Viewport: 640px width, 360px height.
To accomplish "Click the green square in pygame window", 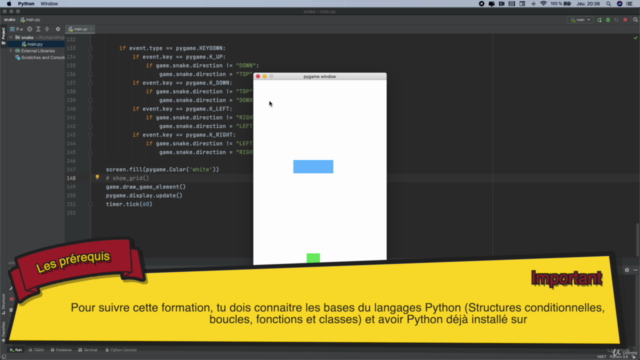I will 313,258.
